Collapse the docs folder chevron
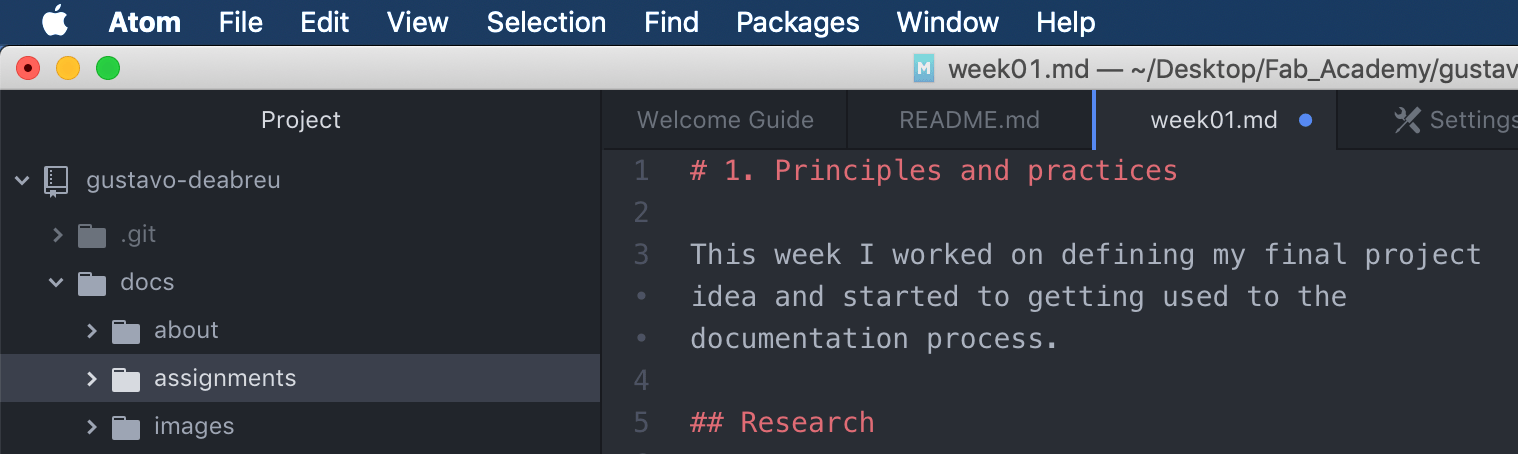Screen dimensions: 1518x454 click(56, 283)
